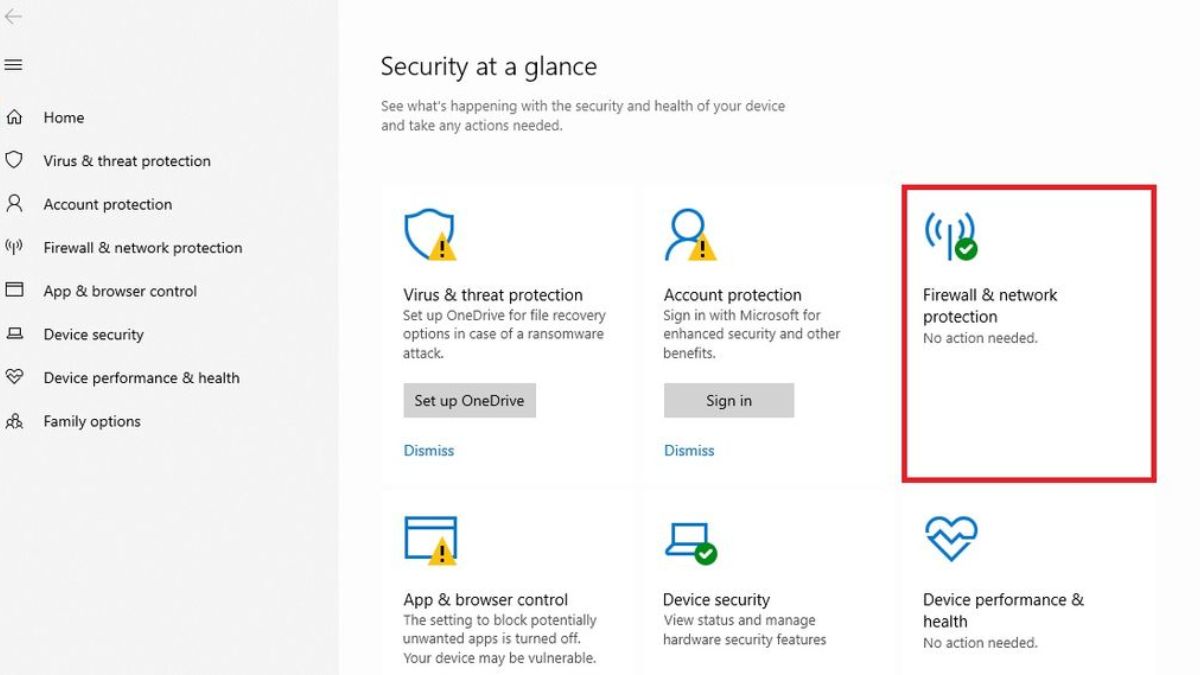Dismiss the Virus & threat protection warning
Viewport: 1200px width, 675px height.
[429, 451]
